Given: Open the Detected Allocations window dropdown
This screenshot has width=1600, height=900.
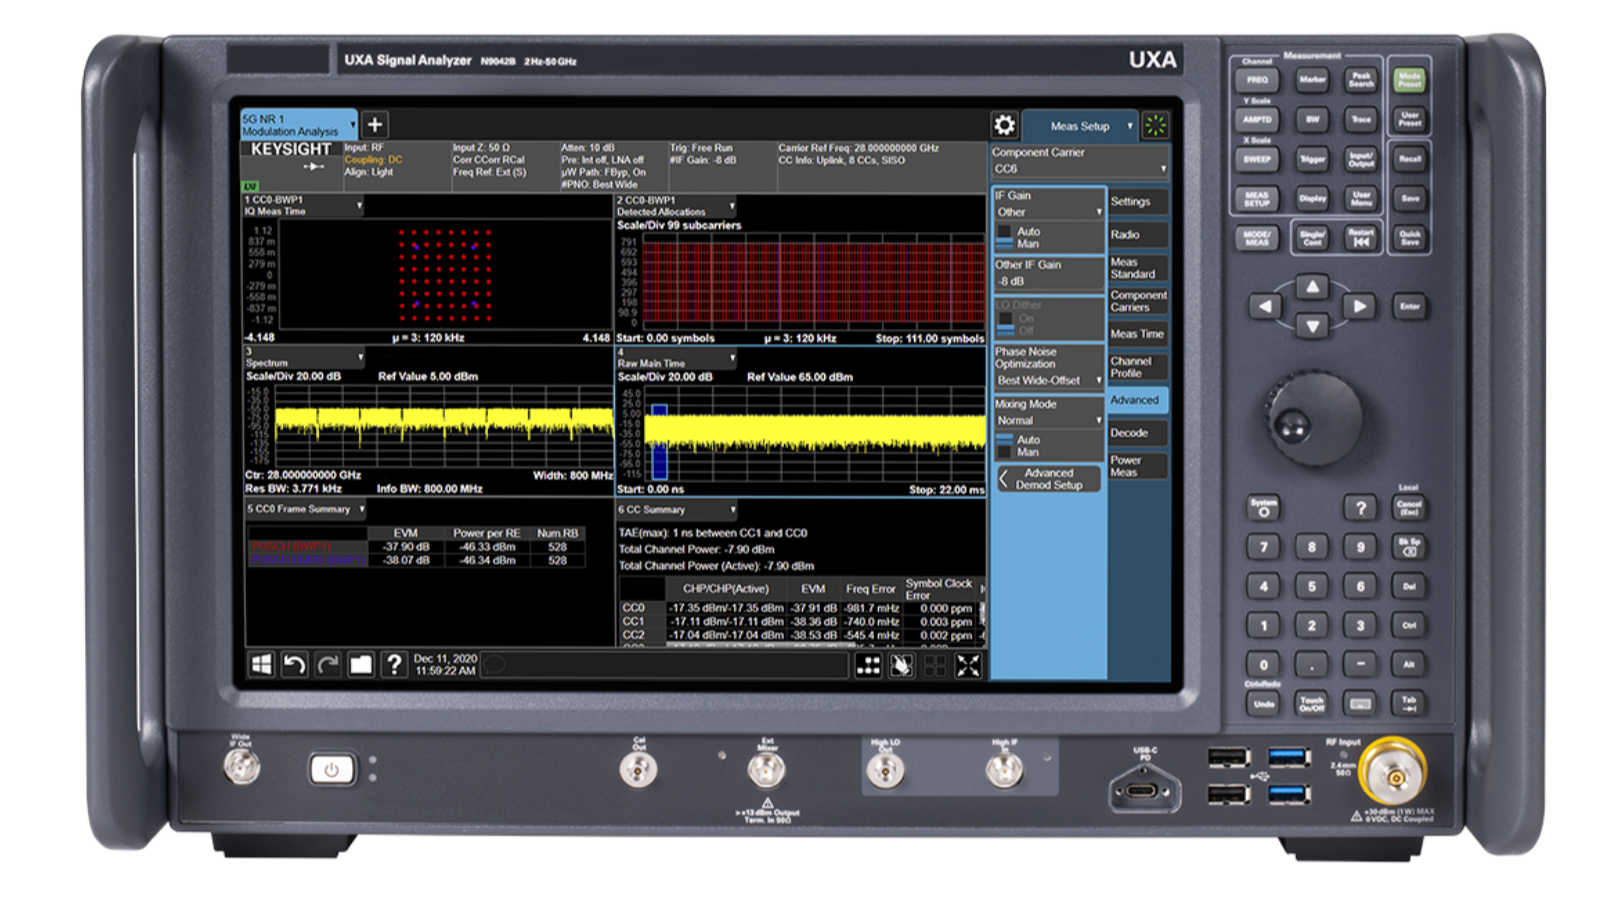Looking at the screenshot, I should click(x=676, y=206).
